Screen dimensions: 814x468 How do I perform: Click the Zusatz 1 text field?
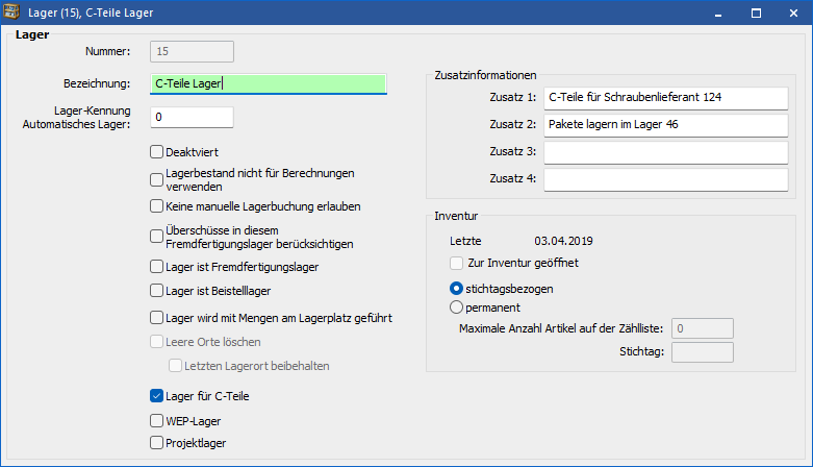665,98
